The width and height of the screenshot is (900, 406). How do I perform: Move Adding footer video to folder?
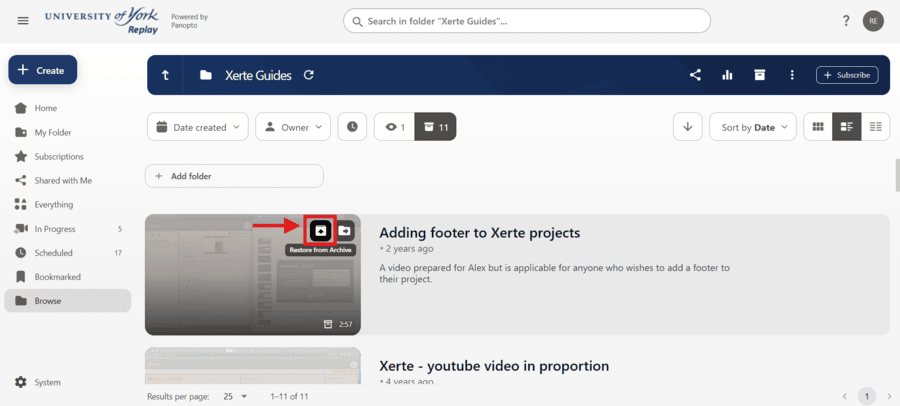[x=344, y=230]
